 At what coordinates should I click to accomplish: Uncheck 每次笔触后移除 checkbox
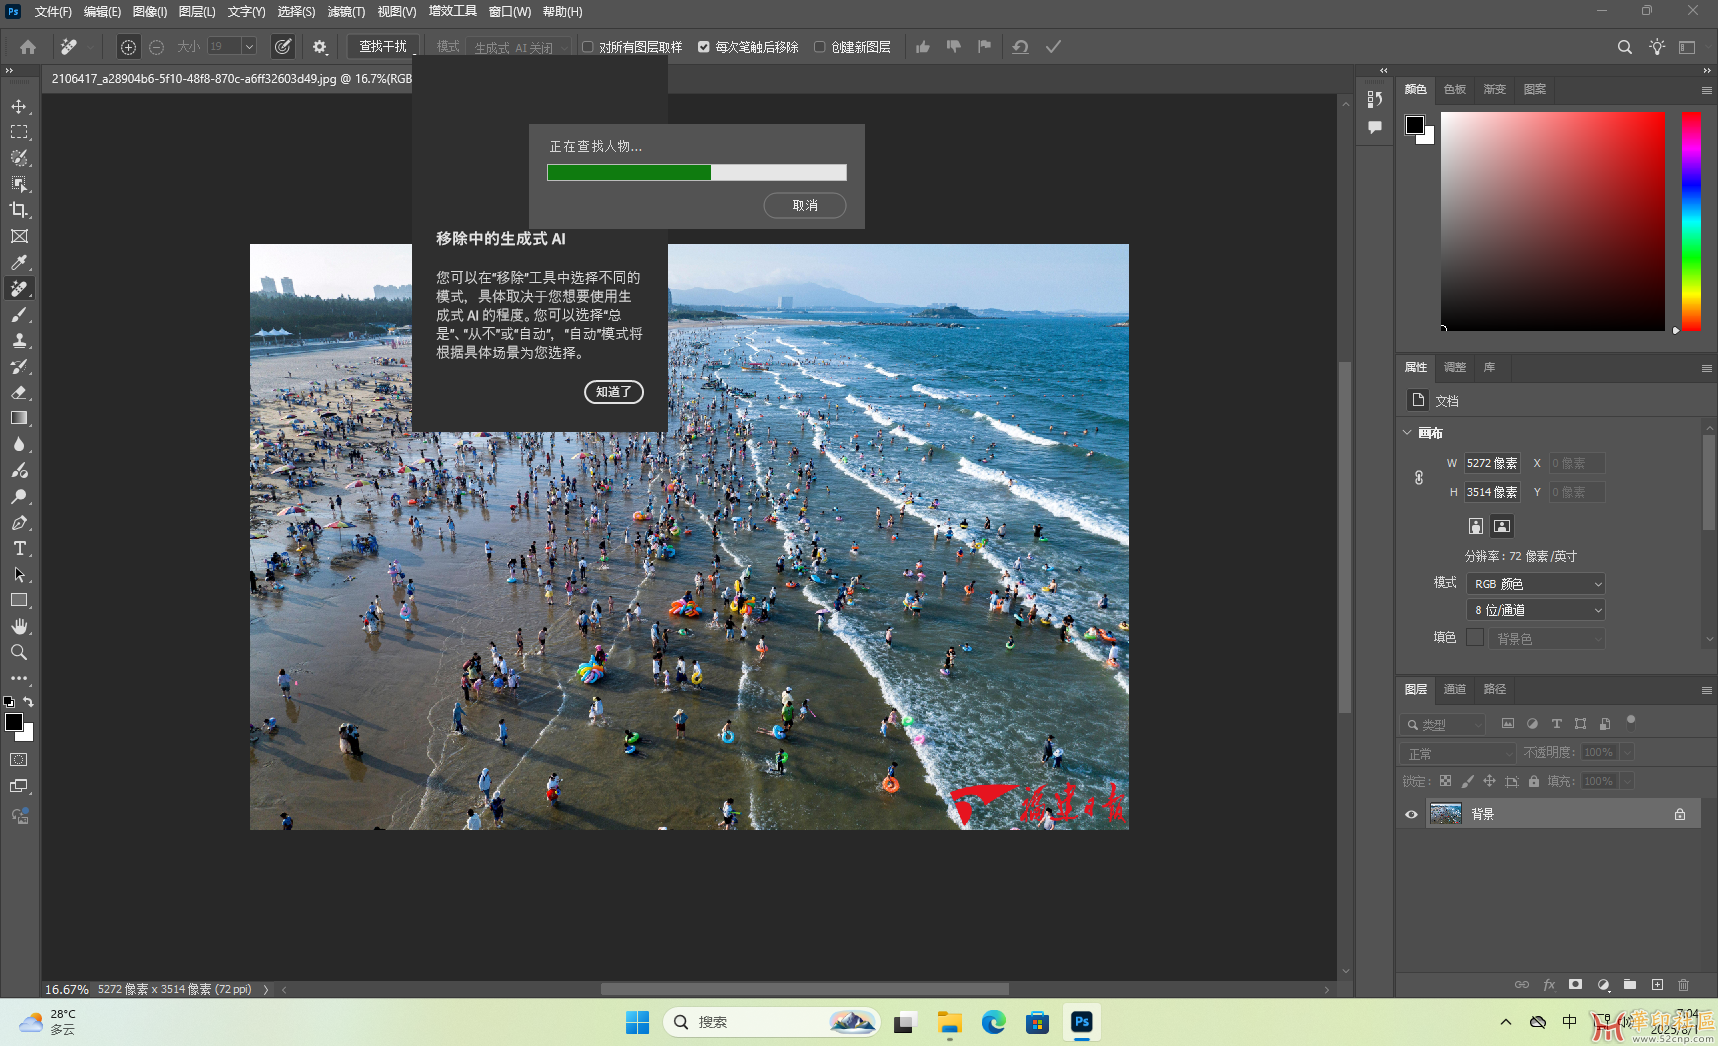[704, 47]
